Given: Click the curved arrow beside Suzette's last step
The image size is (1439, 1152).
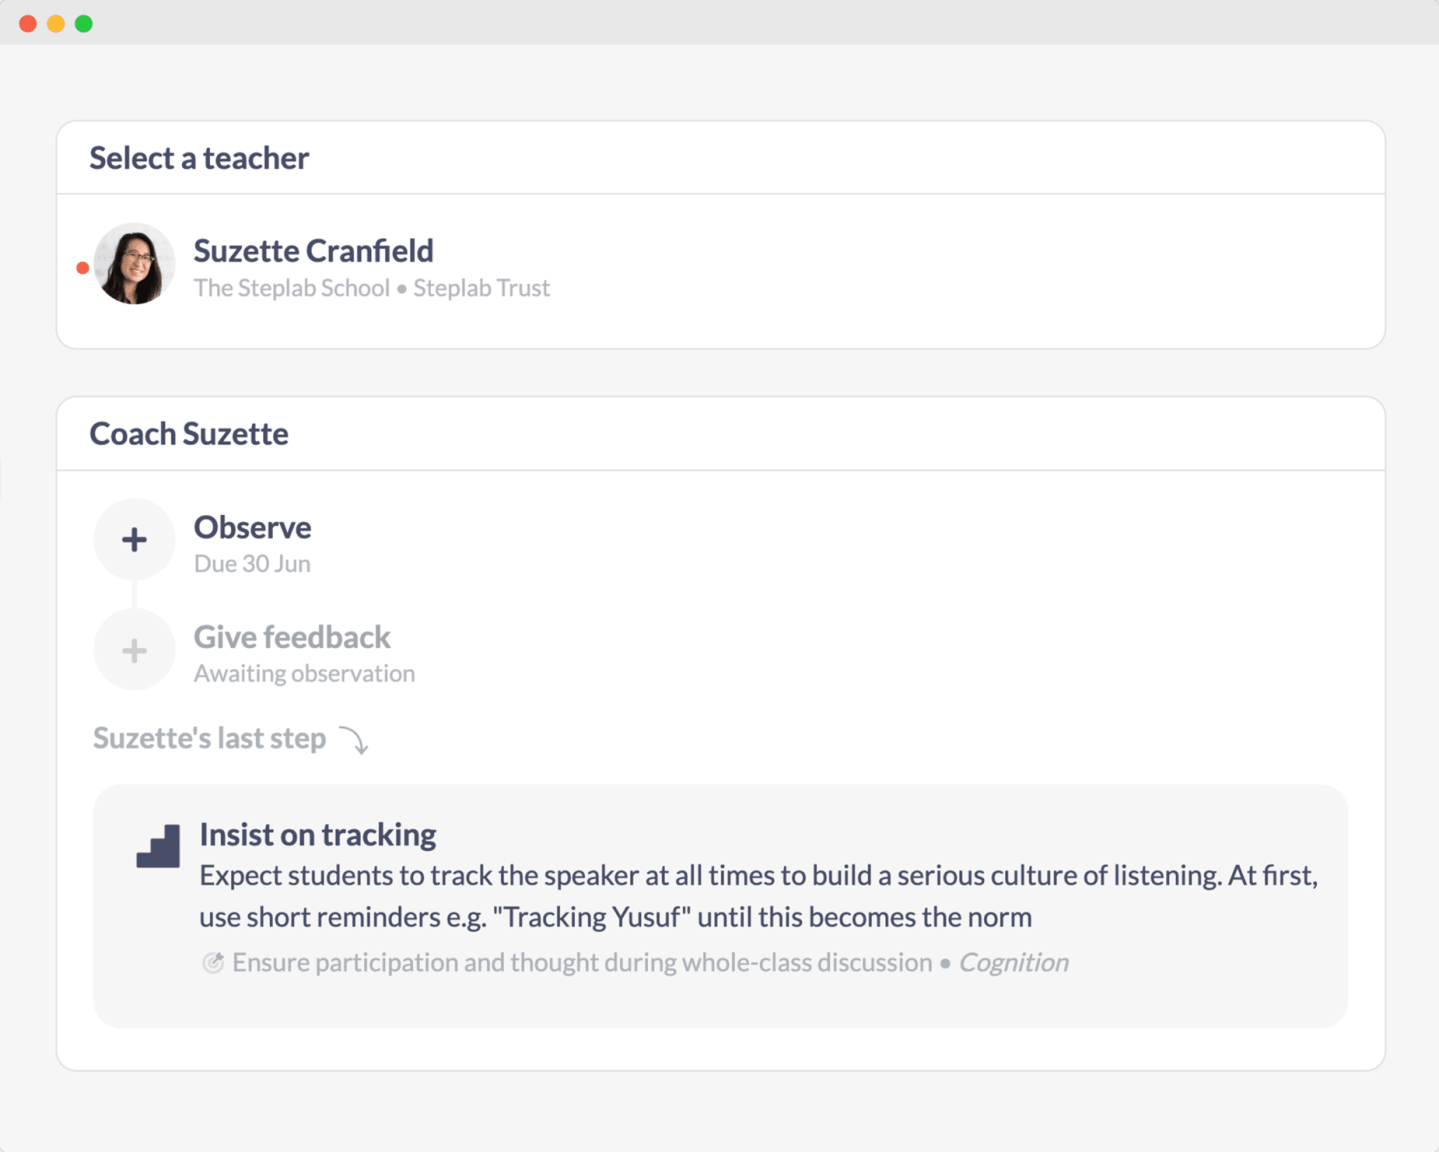Looking at the screenshot, I should (x=354, y=740).
